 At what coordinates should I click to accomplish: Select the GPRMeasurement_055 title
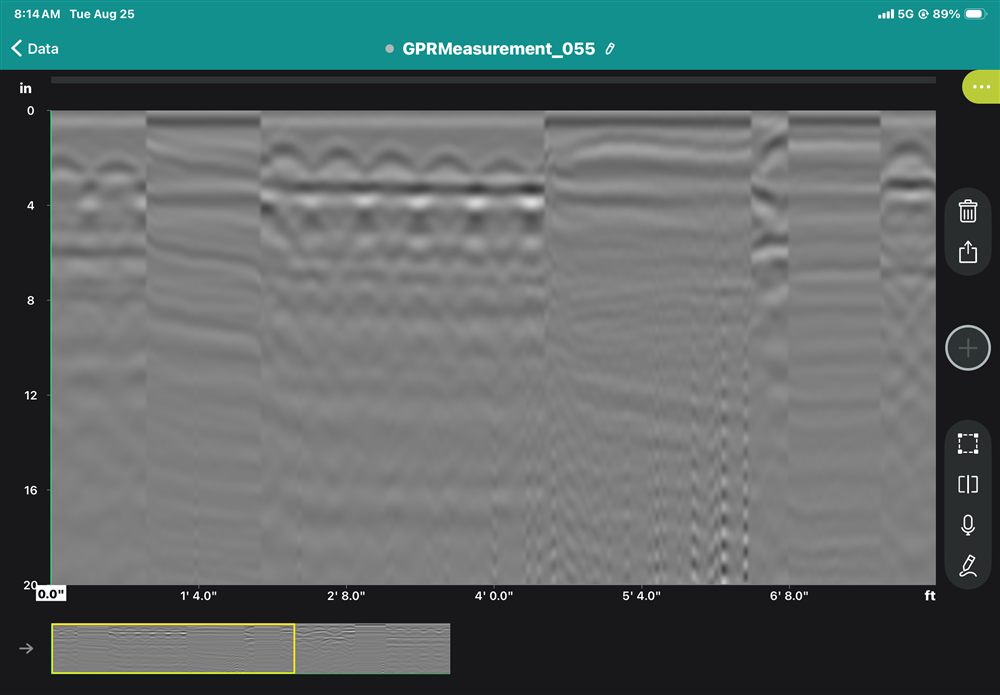[x=498, y=48]
